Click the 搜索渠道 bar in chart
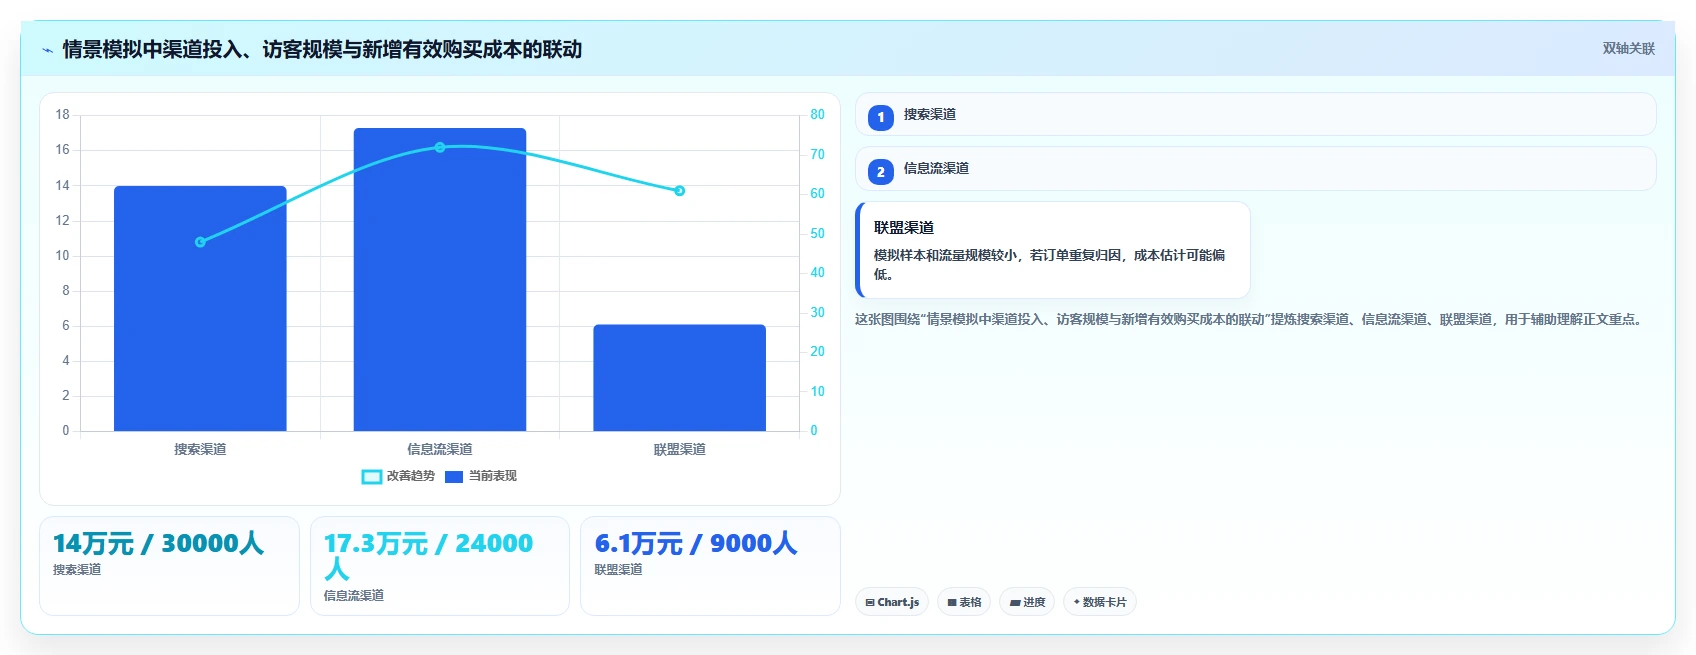This screenshot has width=1696, height=655. click(x=200, y=308)
